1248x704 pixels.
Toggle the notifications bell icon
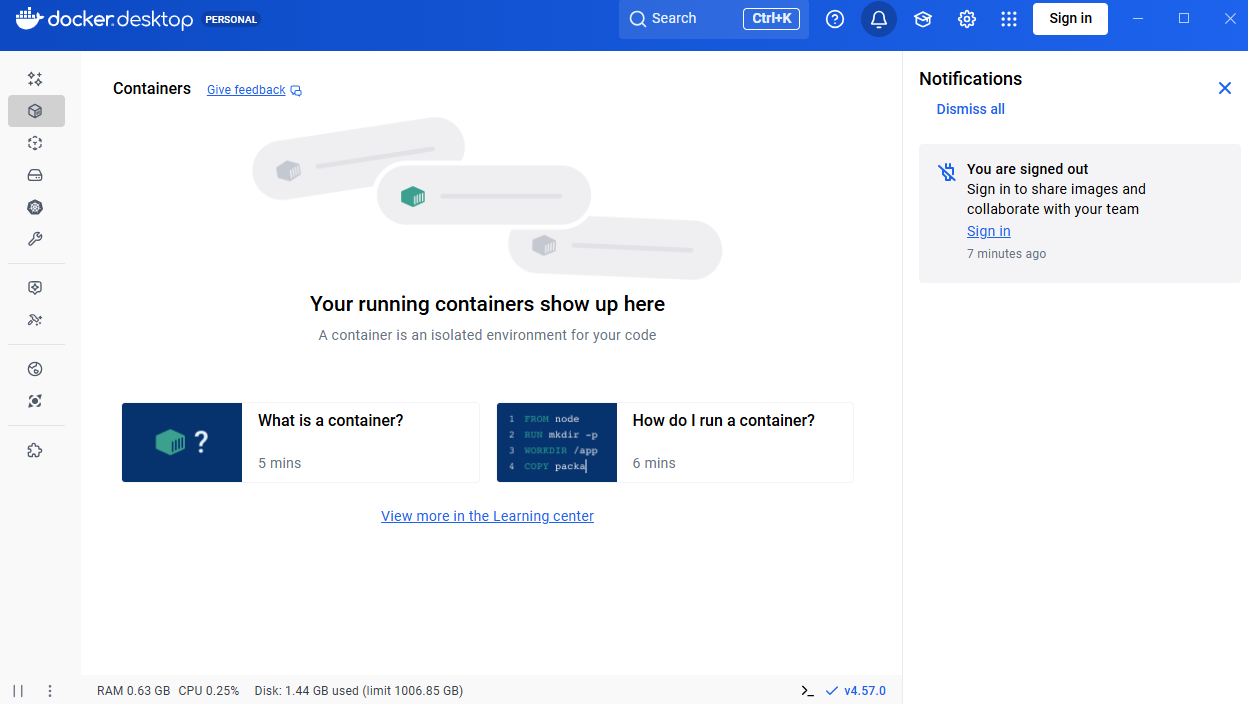(x=879, y=19)
